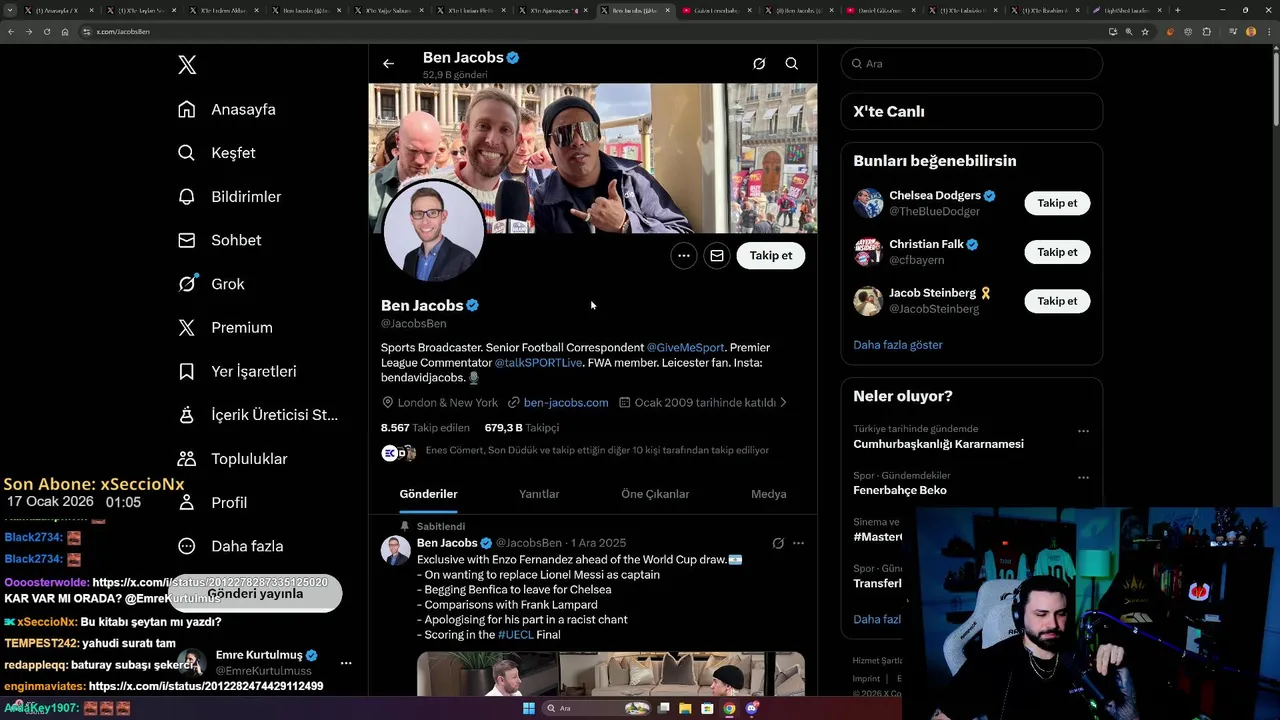Bookmark page with the star icon

pyautogui.click(x=1145, y=31)
